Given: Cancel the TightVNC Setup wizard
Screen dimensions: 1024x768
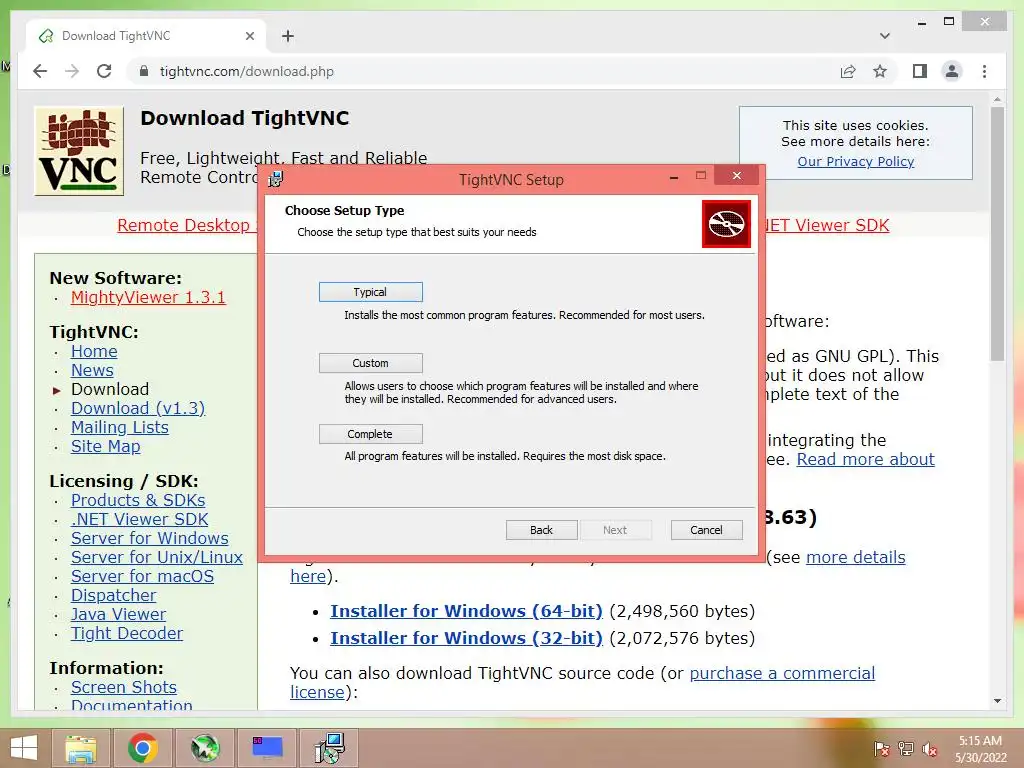Looking at the screenshot, I should (x=707, y=530).
